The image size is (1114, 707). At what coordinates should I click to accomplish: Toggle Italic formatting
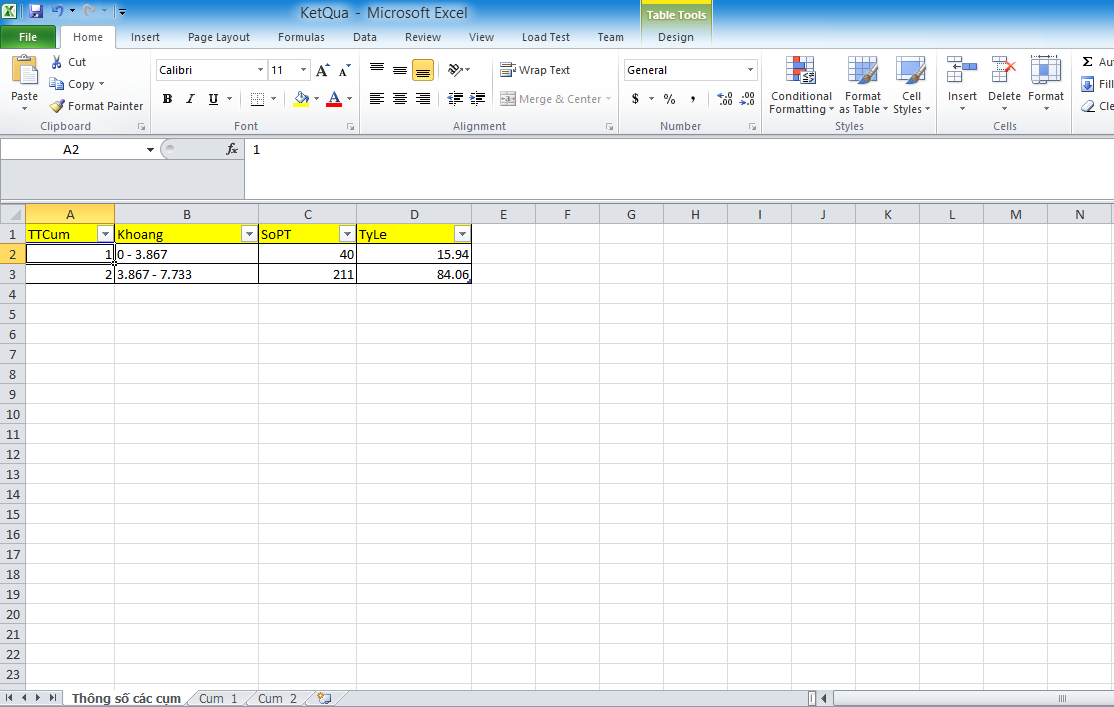click(x=190, y=99)
